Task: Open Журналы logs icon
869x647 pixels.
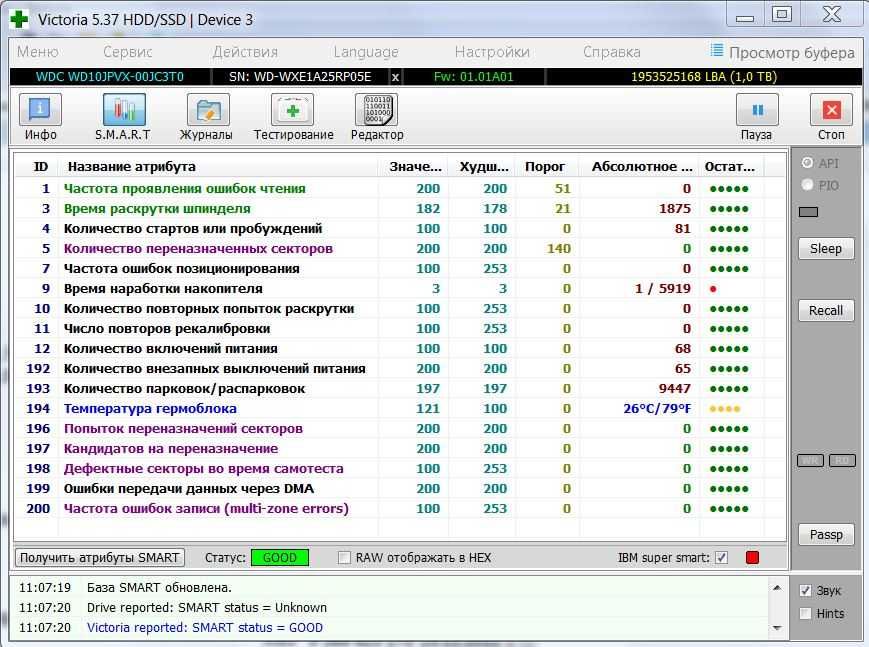Action: (208, 110)
